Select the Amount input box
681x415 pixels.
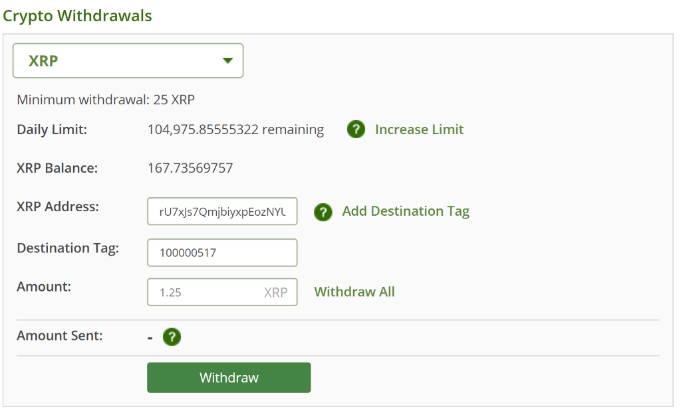click(x=222, y=292)
